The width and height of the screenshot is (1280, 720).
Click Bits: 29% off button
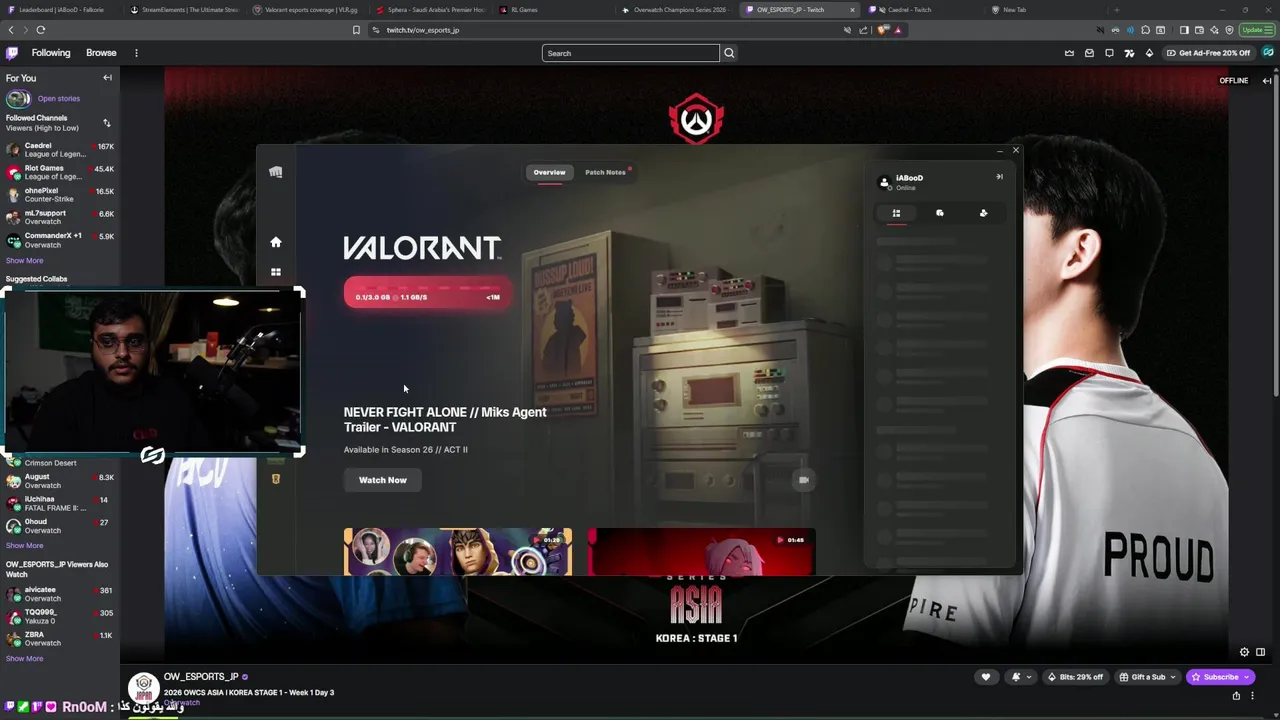coord(1075,677)
